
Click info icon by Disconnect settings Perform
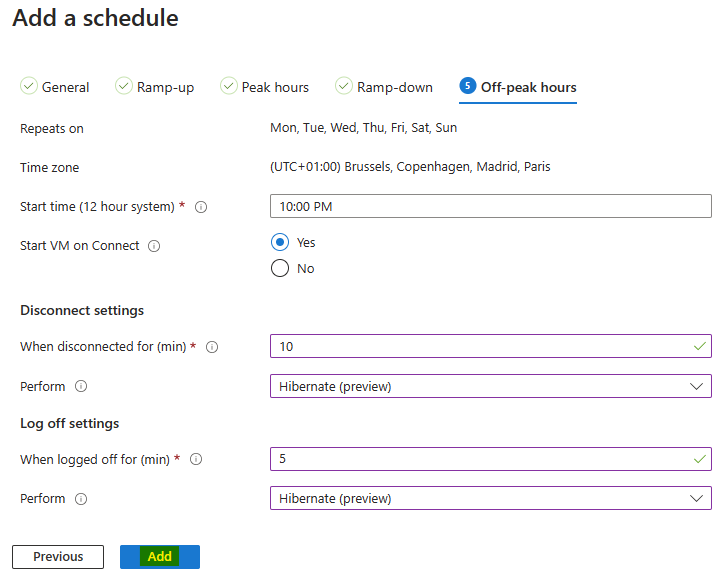(x=81, y=386)
